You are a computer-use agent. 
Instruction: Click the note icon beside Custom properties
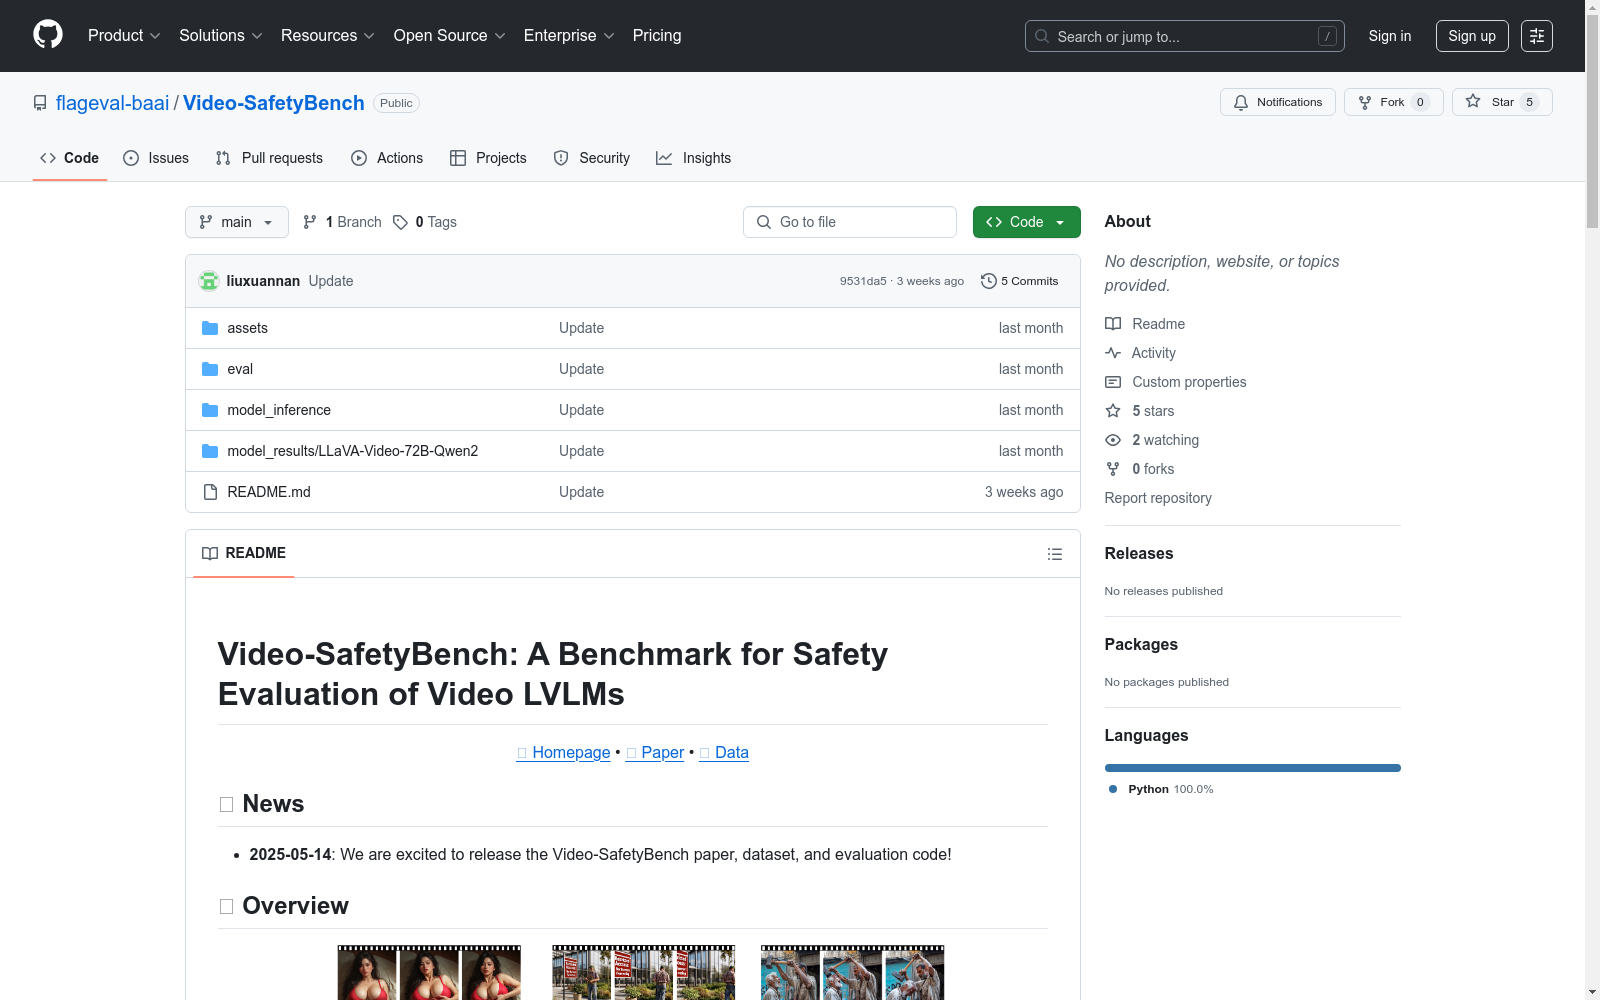(x=1113, y=382)
